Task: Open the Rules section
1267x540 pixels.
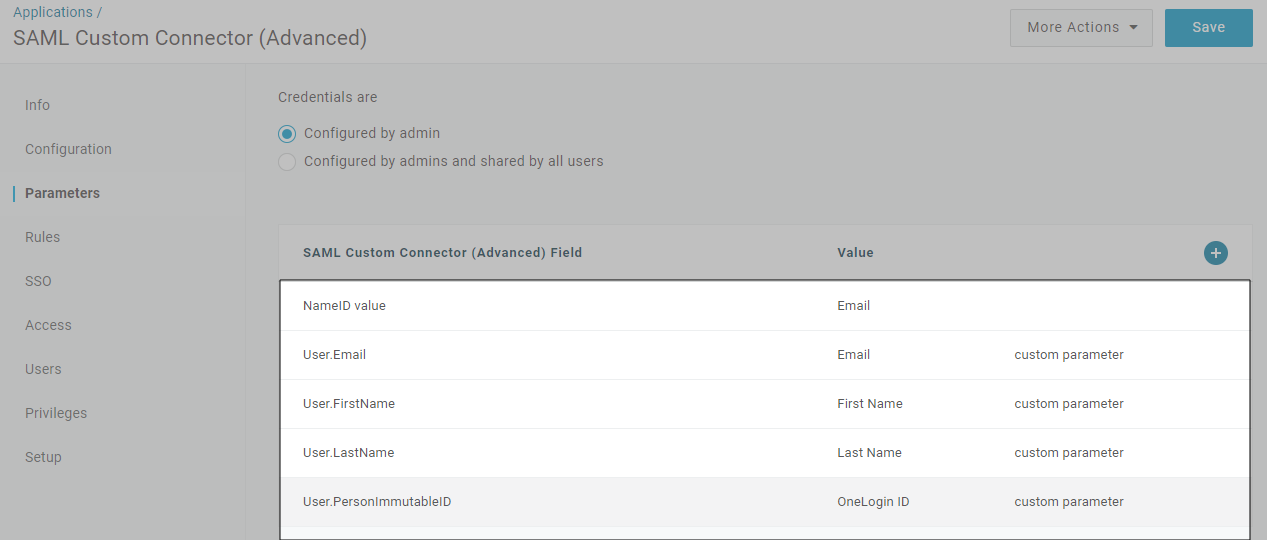Action: click(43, 237)
